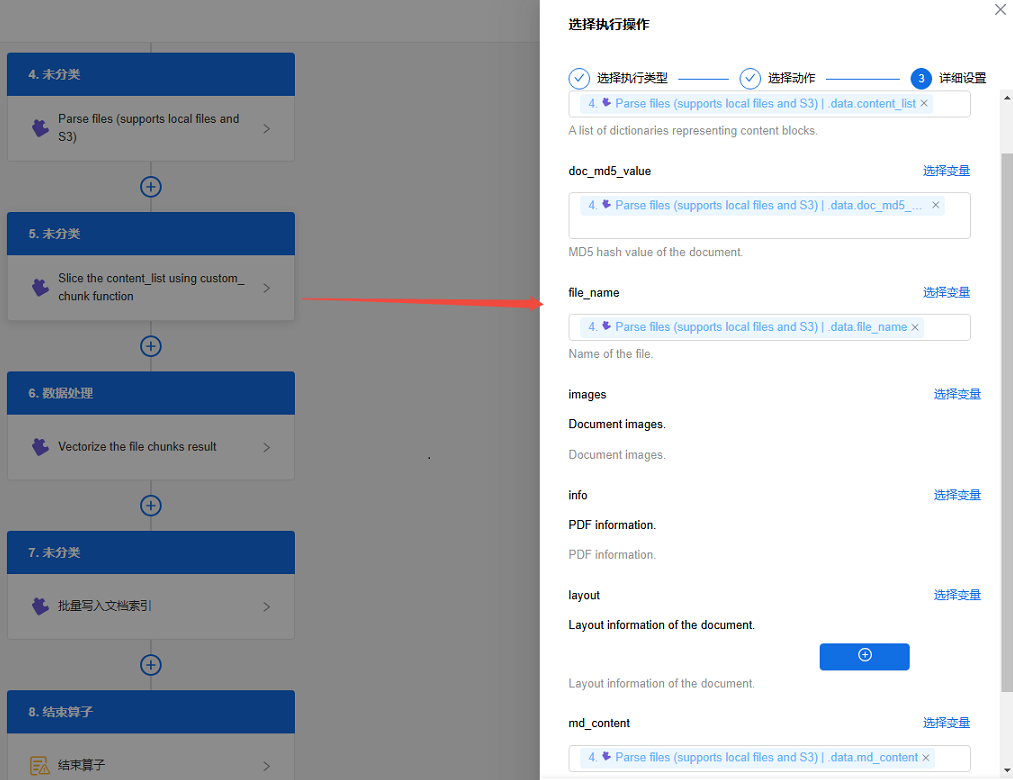Click the file_name input field

tap(769, 327)
